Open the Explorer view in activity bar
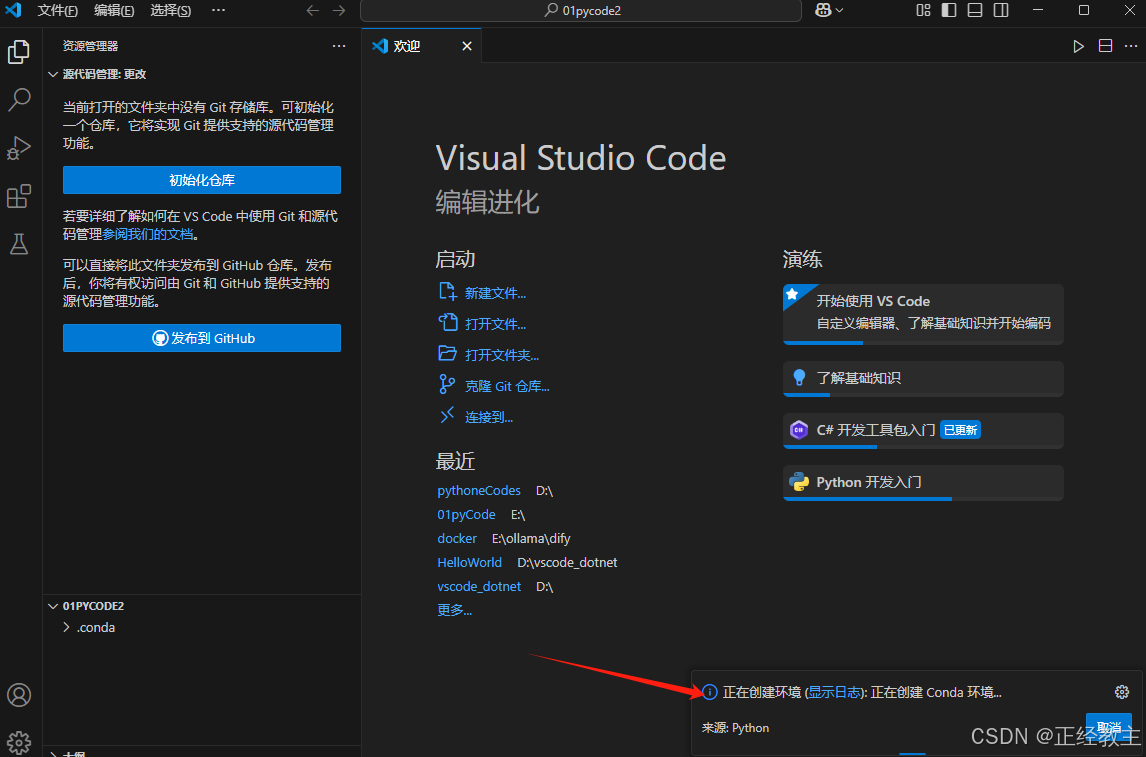This screenshot has height=757, width=1146. tap(19, 52)
